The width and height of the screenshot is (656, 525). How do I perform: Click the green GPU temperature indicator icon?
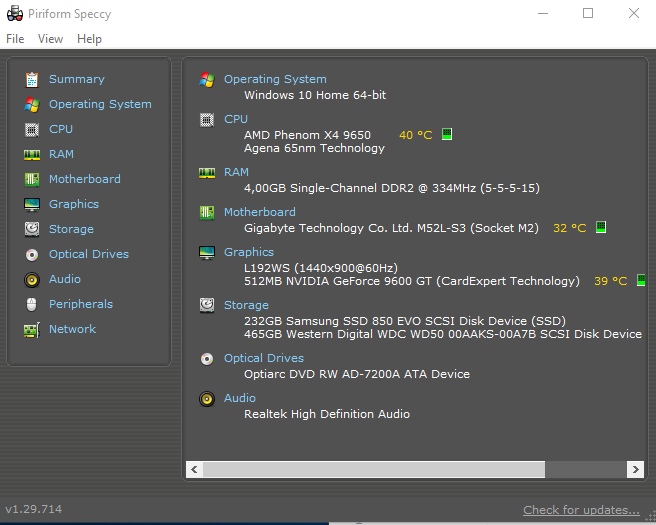tap(641, 280)
